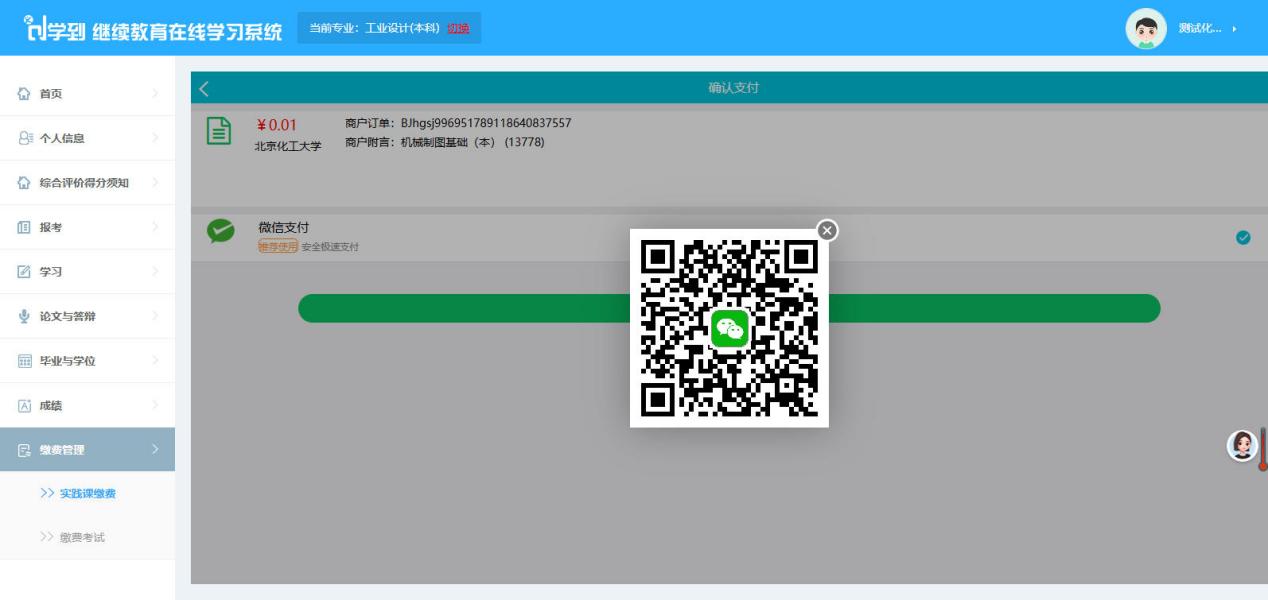Open the user account dropdown arrow
1268x600 pixels.
pos(1234,28)
